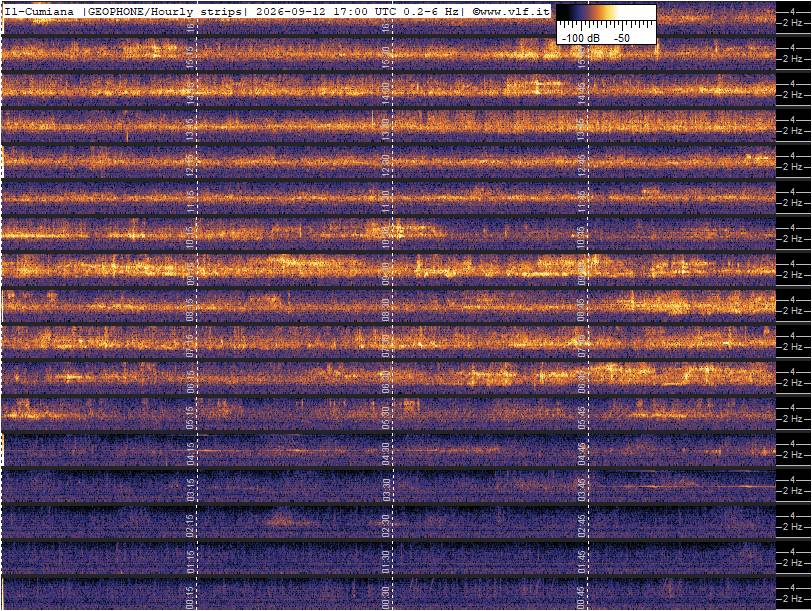Click the "2 Hz" axis label of the 09 strip
812x611 pixels.
[x=792, y=275]
